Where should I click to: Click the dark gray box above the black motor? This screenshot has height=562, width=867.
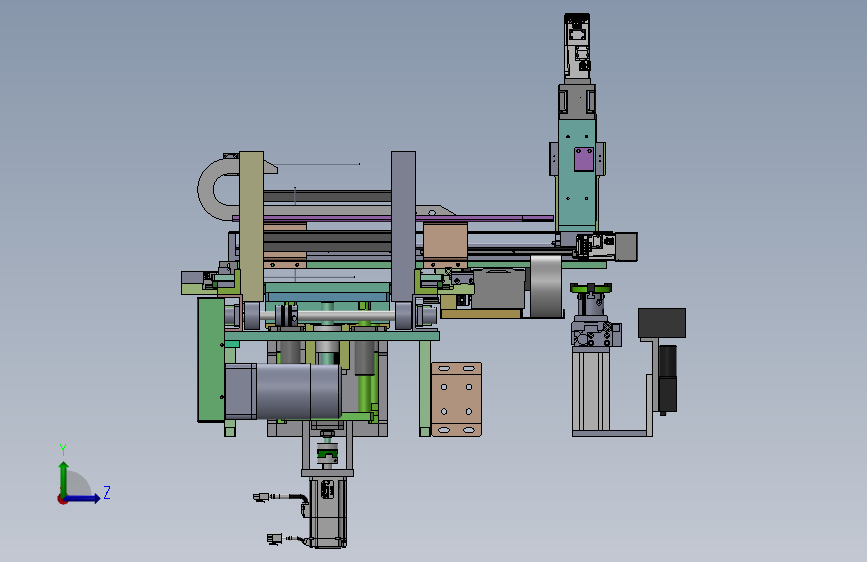pos(662,323)
